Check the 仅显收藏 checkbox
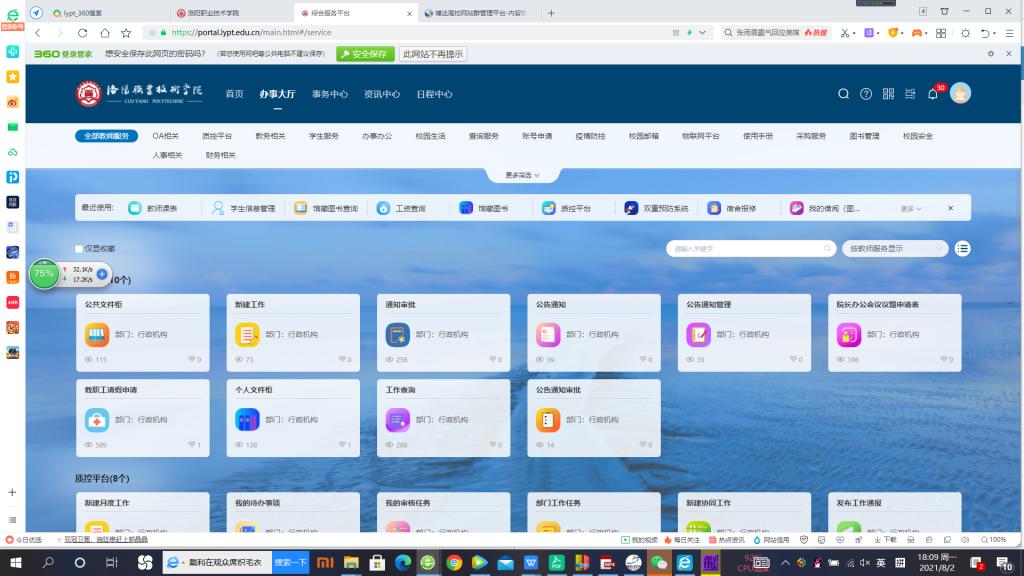1024x576 pixels. tap(79, 248)
